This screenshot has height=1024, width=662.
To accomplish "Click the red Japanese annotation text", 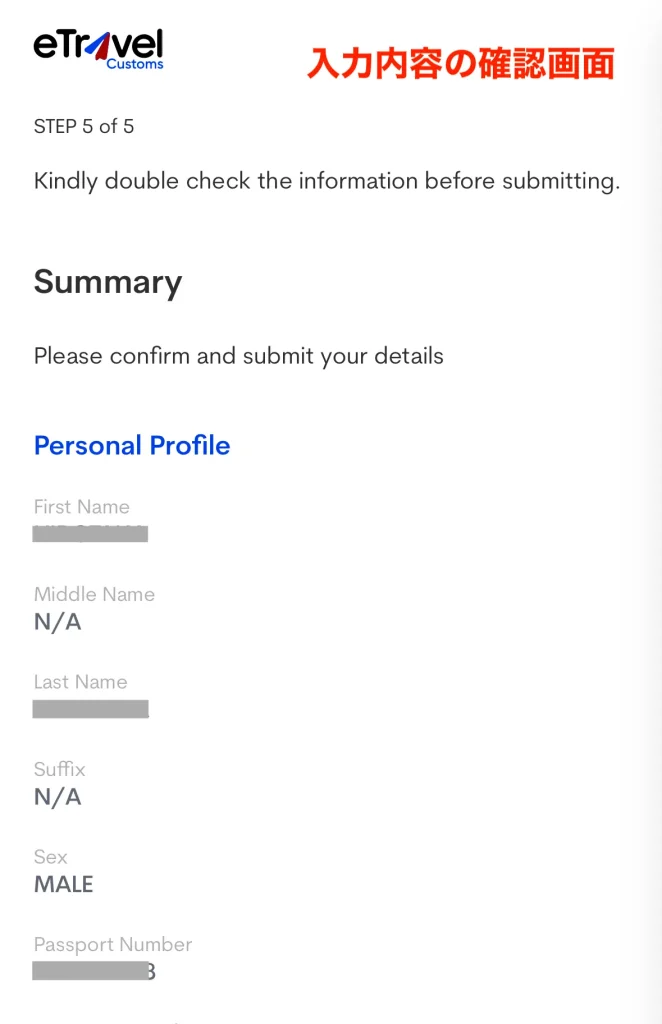I will point(460,64).
